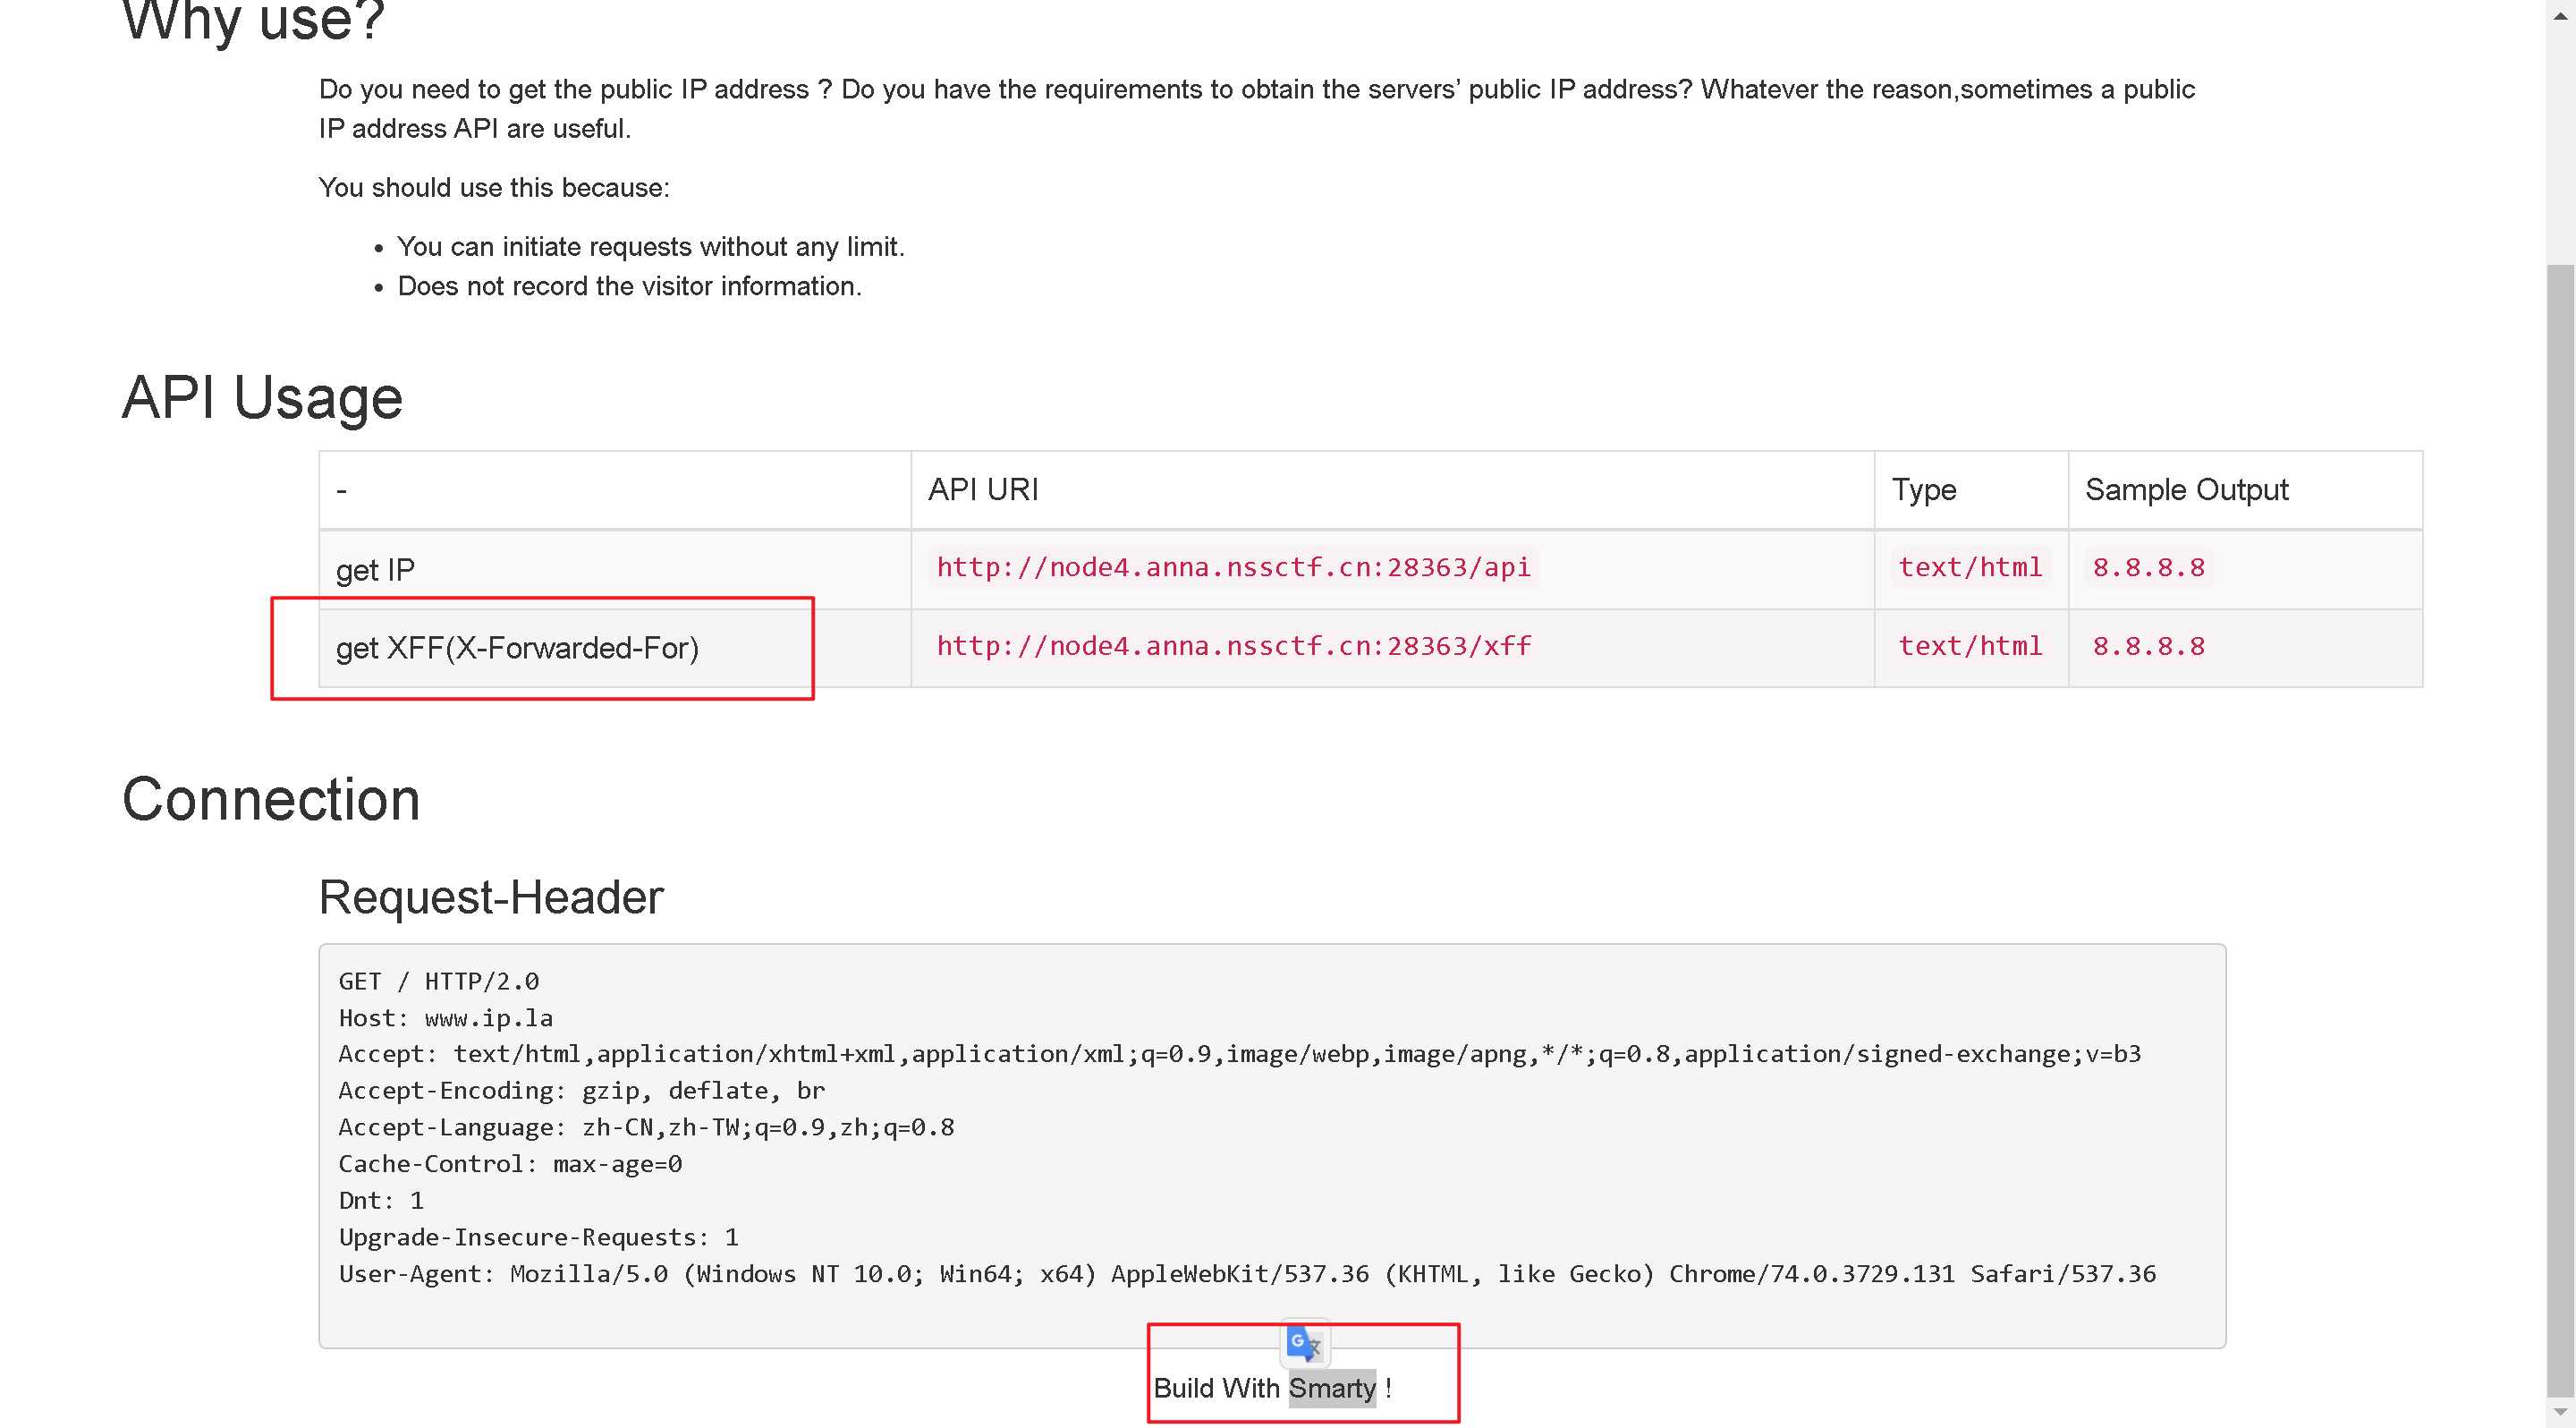Click the User-Agent line in request header

click(x=1246, y=1274)
